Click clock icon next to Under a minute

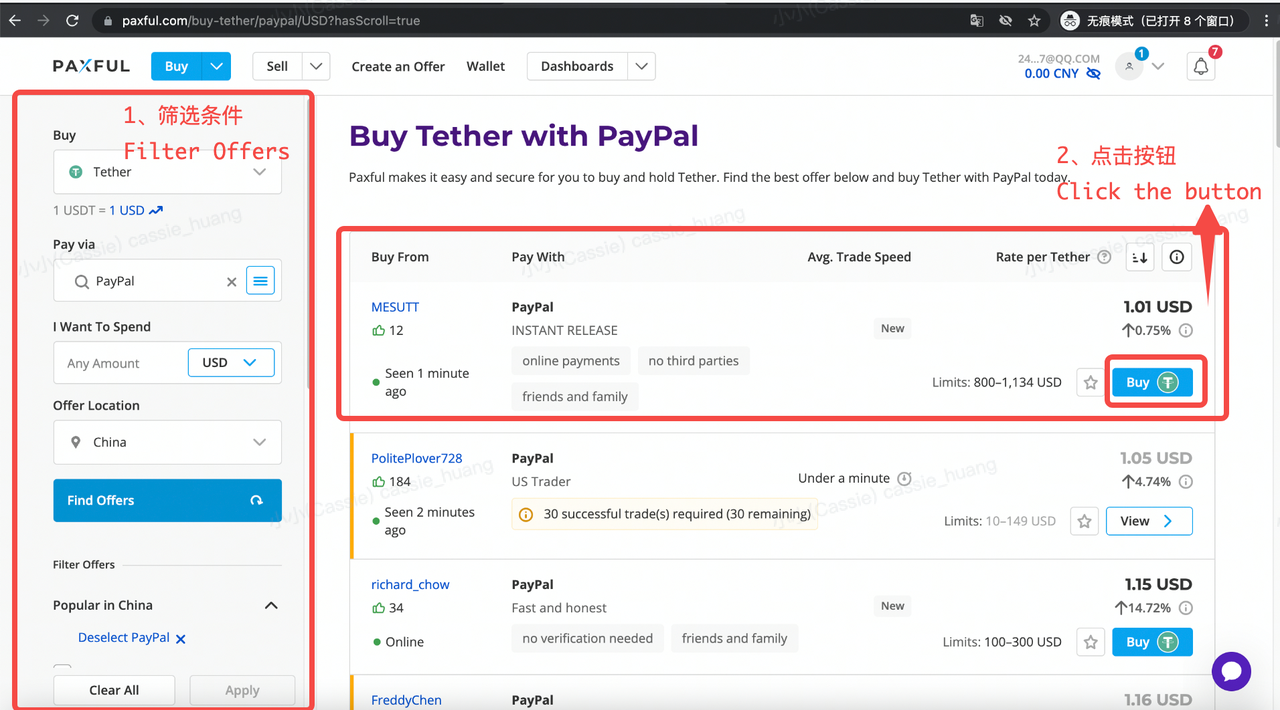(x=904, y=478)
